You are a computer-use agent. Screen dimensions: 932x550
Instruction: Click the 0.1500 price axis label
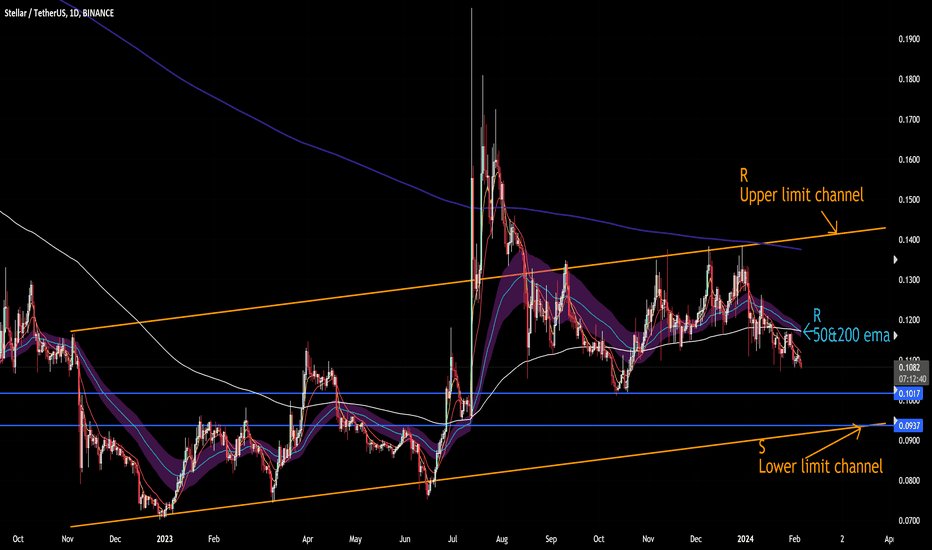pos(909,200)
